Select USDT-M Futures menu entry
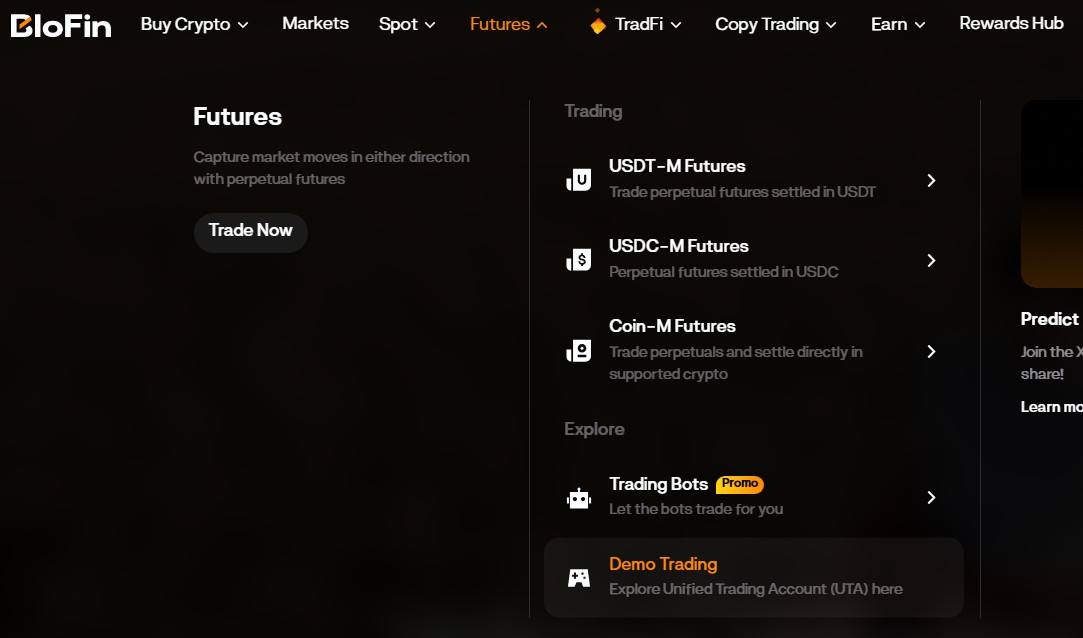Viewport: 1083px width, 638px height. pyautogui.click(x=754, y=180)
